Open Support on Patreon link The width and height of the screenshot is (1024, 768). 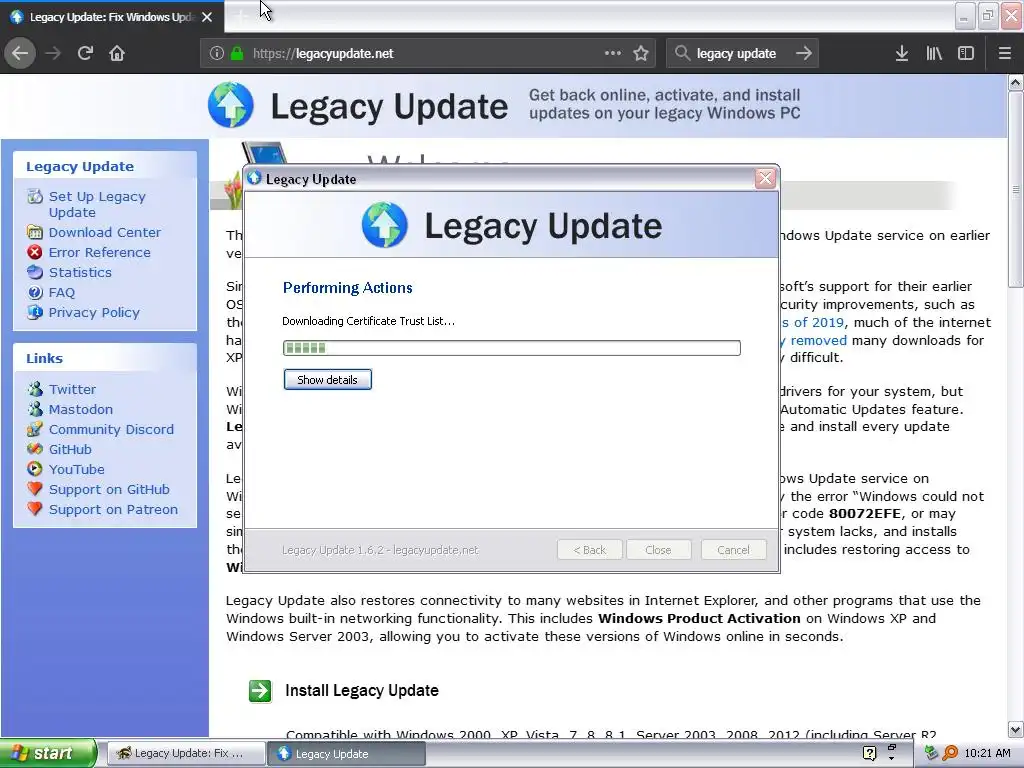(113, 509)
